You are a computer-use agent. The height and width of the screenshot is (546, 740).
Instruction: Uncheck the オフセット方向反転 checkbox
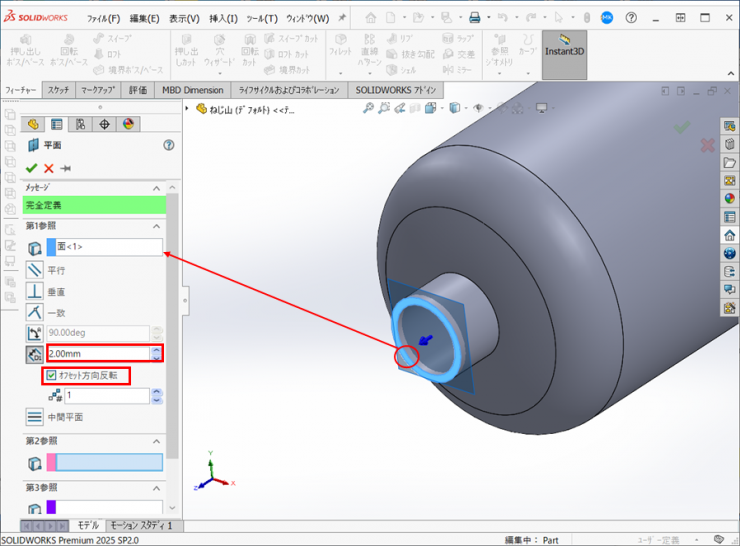tap(50, 375)
